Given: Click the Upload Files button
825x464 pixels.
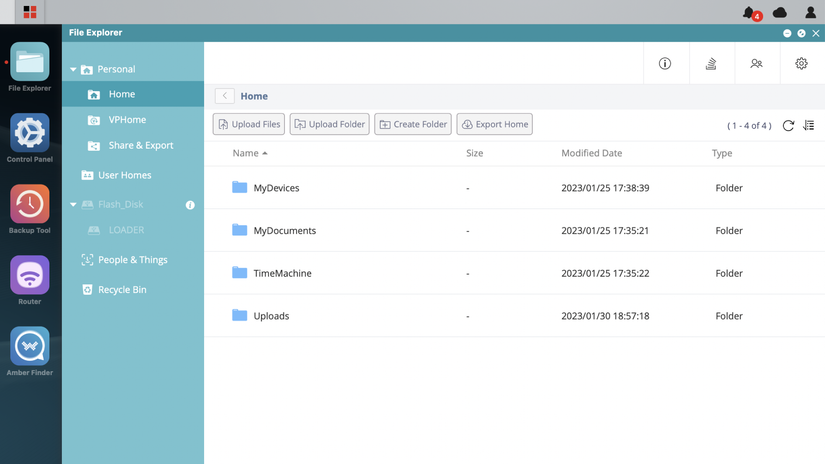Looking at the screenshot, I should (249, 124).
